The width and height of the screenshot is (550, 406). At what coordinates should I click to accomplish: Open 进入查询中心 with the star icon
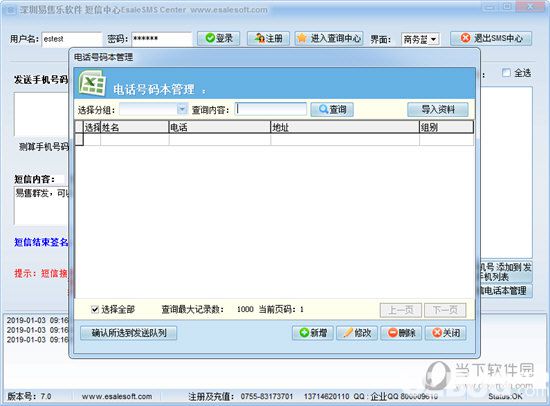[x=329, y=38]
